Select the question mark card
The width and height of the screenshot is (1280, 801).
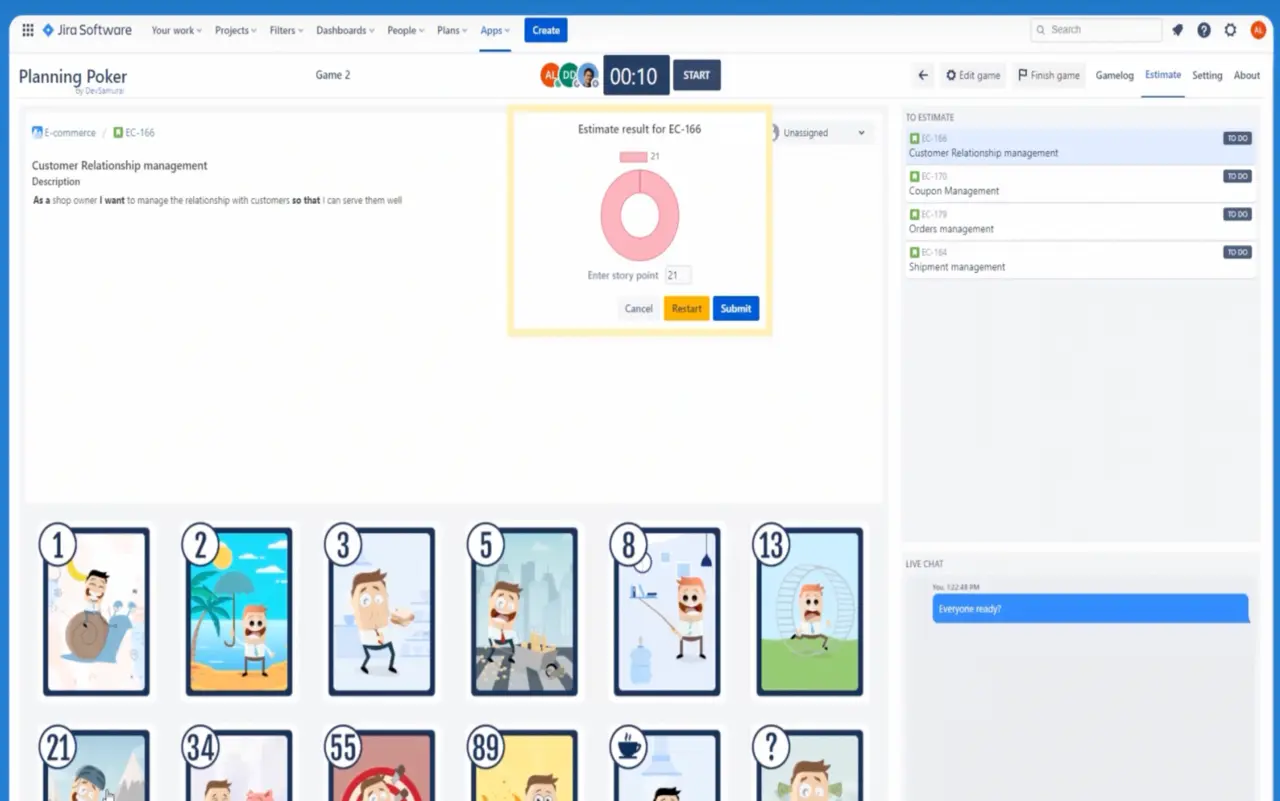pos(809,764)
